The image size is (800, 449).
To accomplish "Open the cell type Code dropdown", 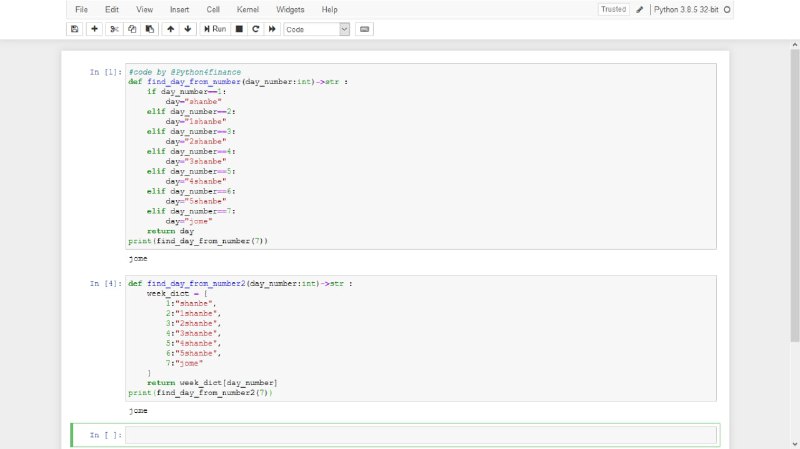I will click(316, 30).
